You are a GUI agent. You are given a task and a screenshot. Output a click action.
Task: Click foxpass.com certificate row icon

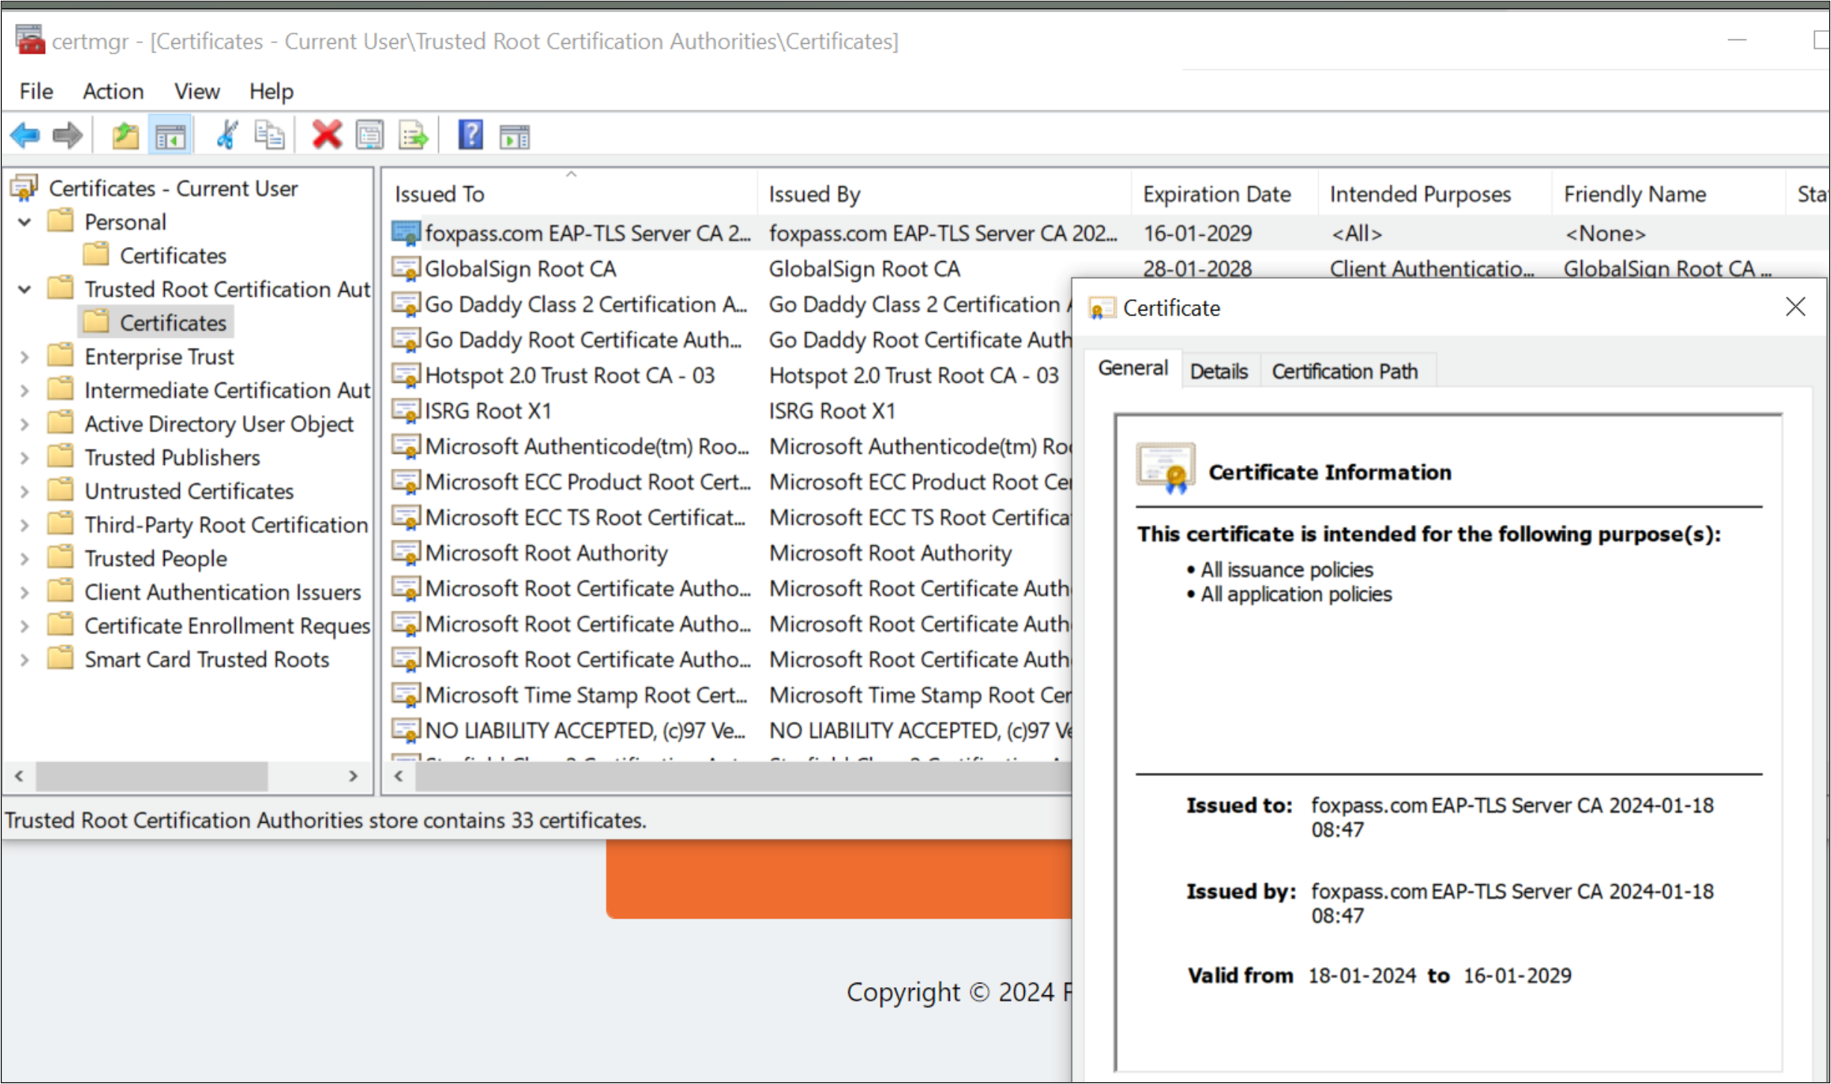pyautogui.click(x=406, y=233)
